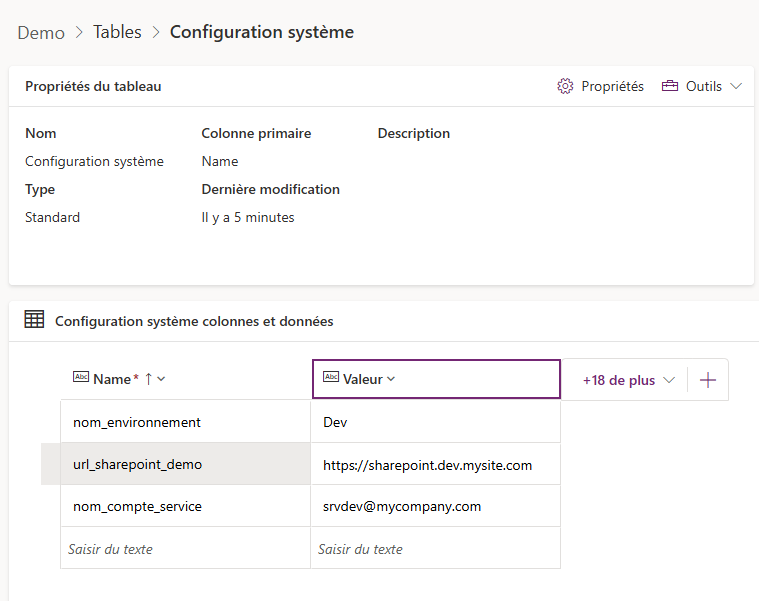Go to Demo breadcrumb
The width and height of the screenshot is (759, 601).
41,33
